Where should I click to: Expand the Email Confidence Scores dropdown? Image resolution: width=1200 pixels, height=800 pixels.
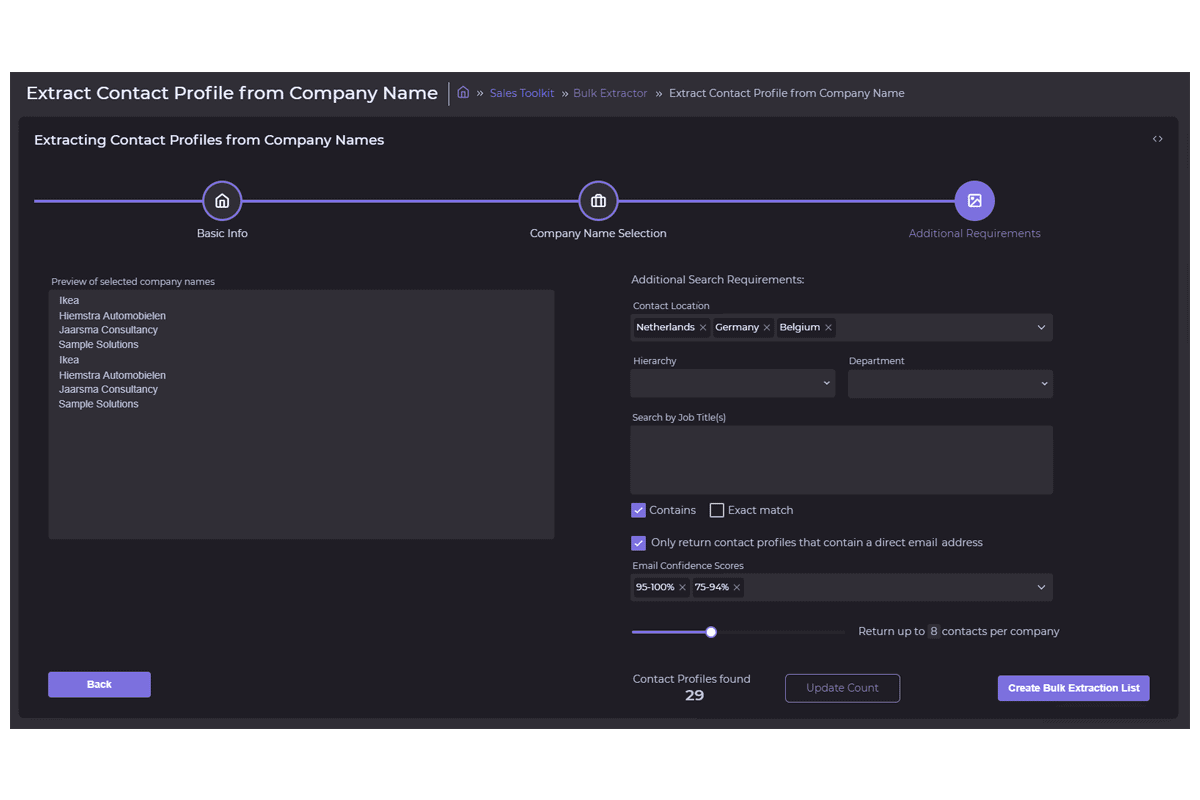pyautogui.click(x=1041, y=588)
